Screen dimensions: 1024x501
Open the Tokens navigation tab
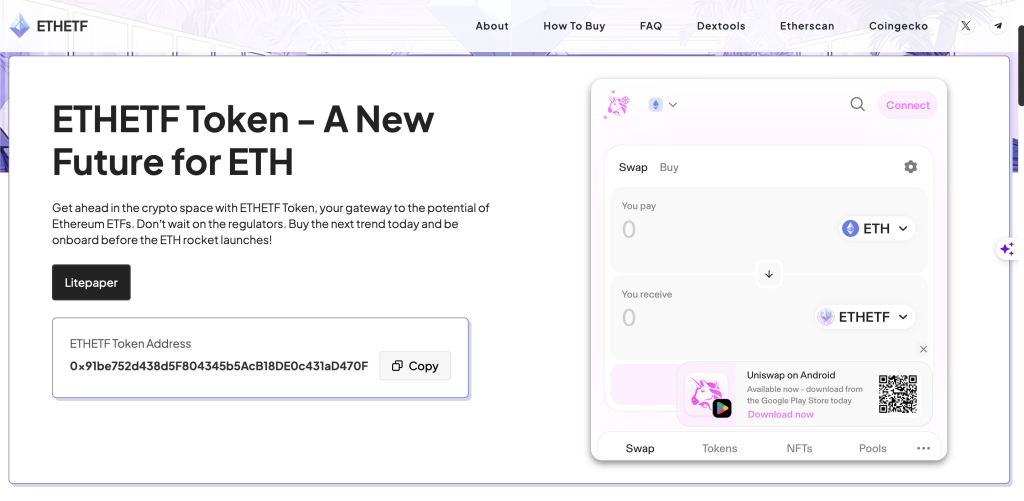(720, 448)
